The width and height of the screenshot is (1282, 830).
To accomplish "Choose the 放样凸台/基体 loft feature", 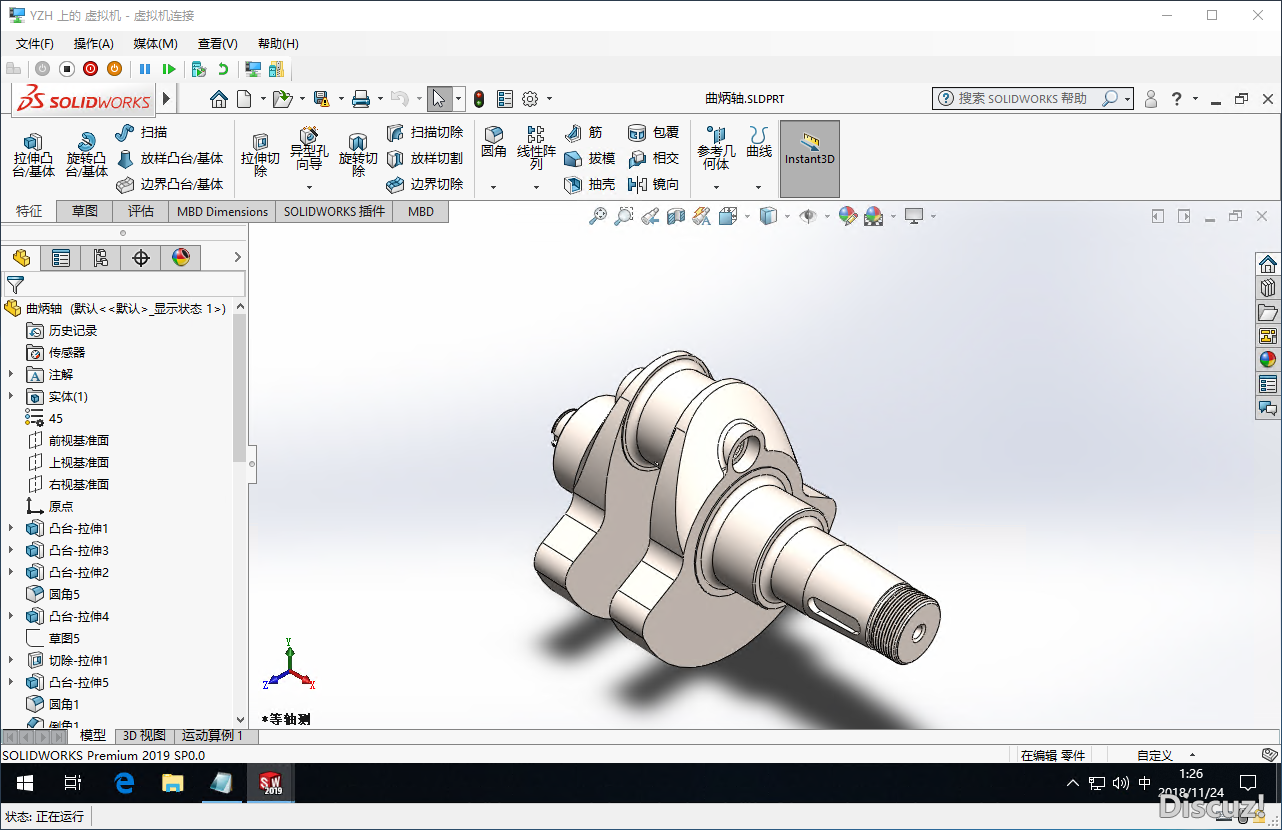I will click(169, 158).
